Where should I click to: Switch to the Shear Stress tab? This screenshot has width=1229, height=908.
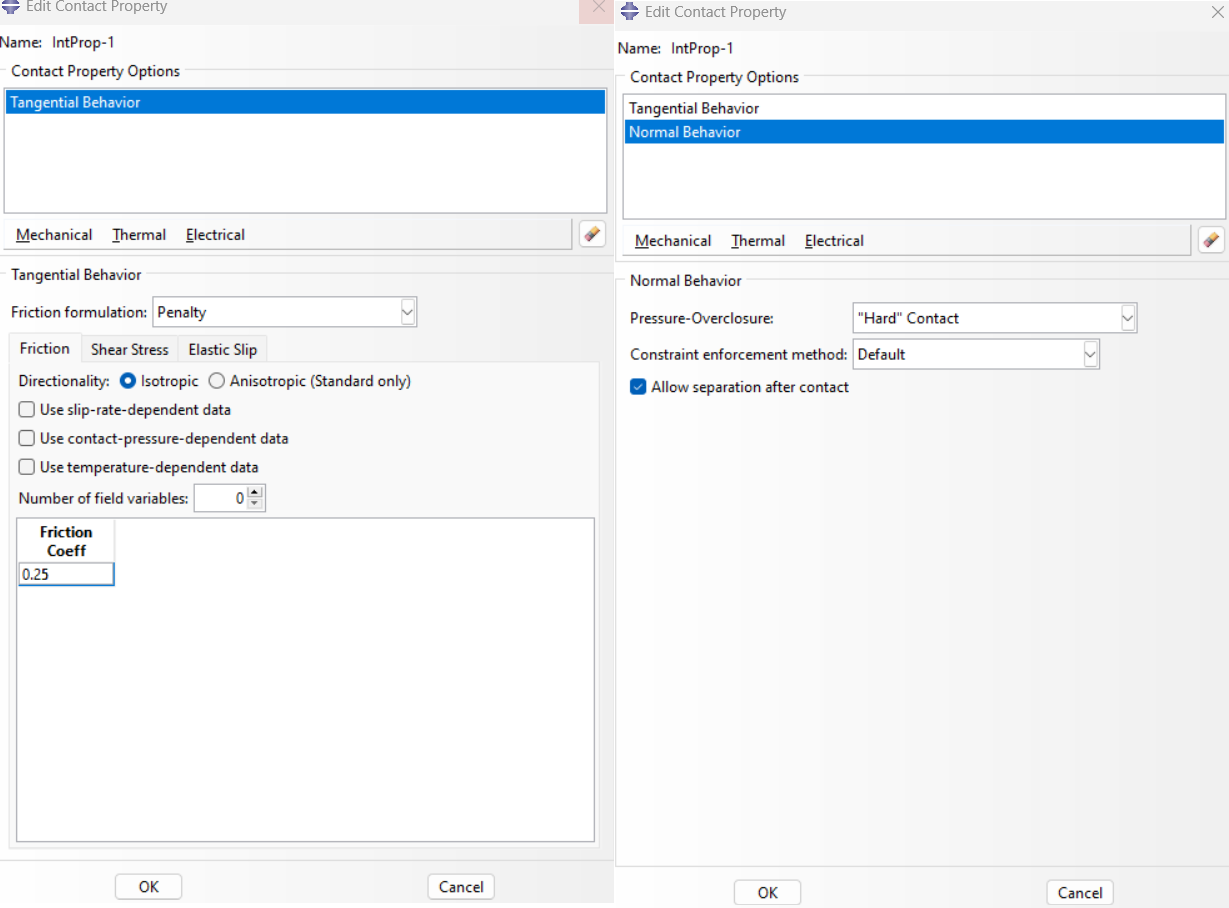pos(130,350)
